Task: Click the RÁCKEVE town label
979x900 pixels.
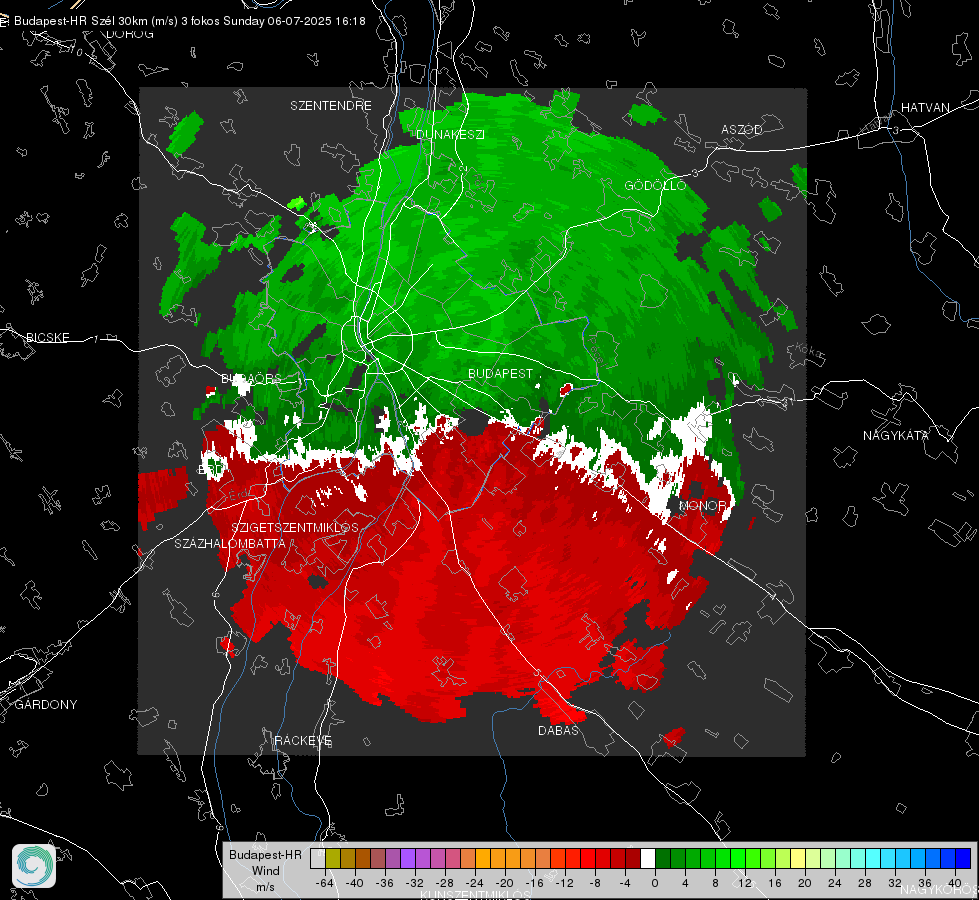Action: 303,741
